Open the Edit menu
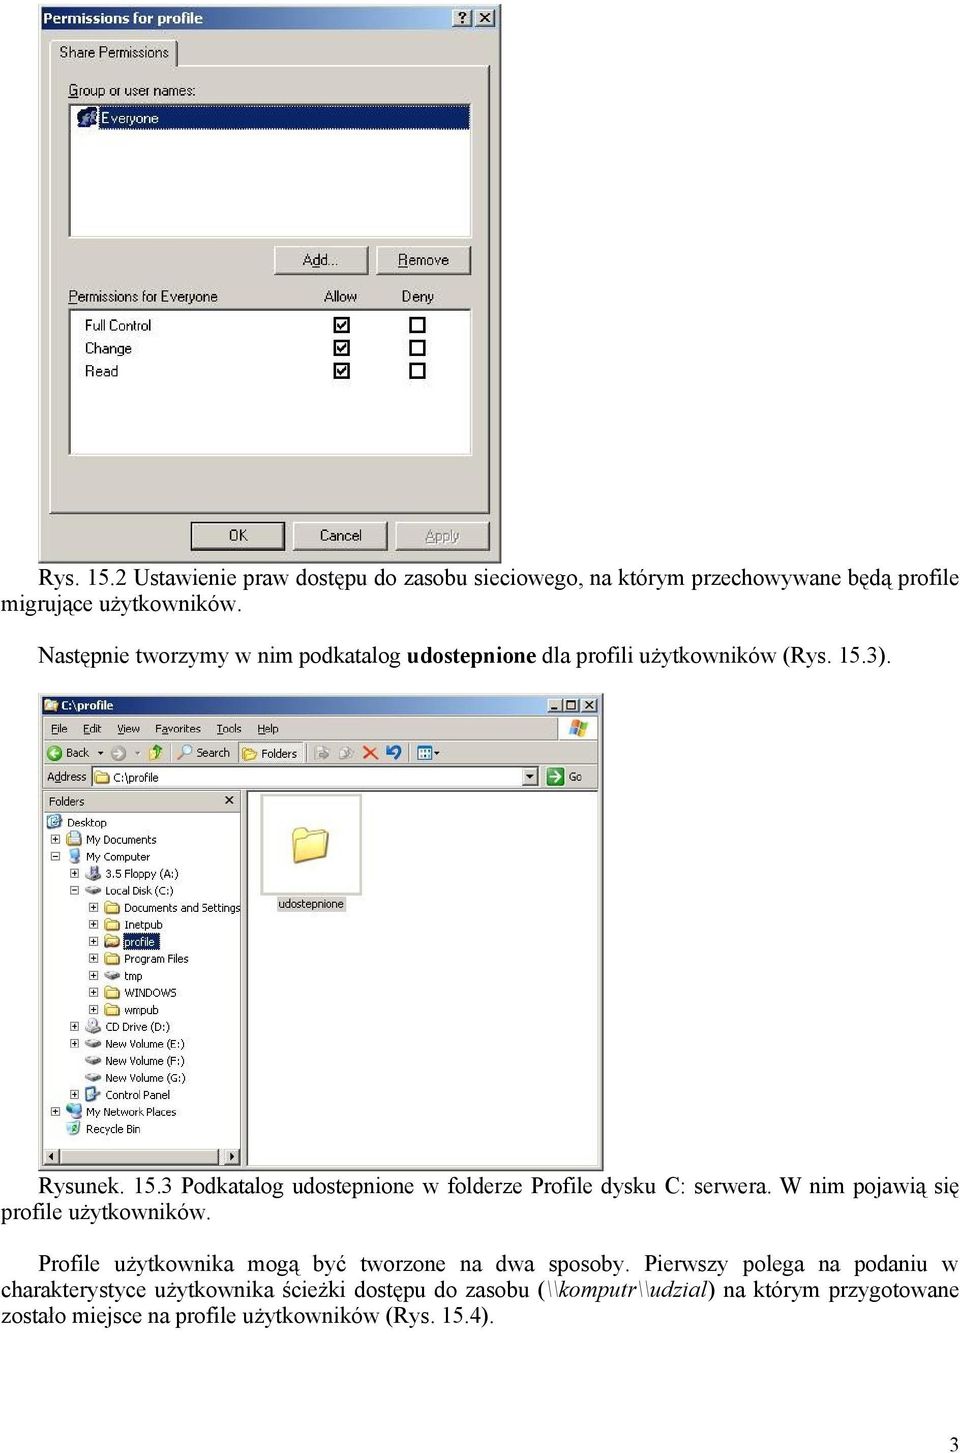Image resolution: width=960 pixels, height=1453 pixels. coord(92,729)
